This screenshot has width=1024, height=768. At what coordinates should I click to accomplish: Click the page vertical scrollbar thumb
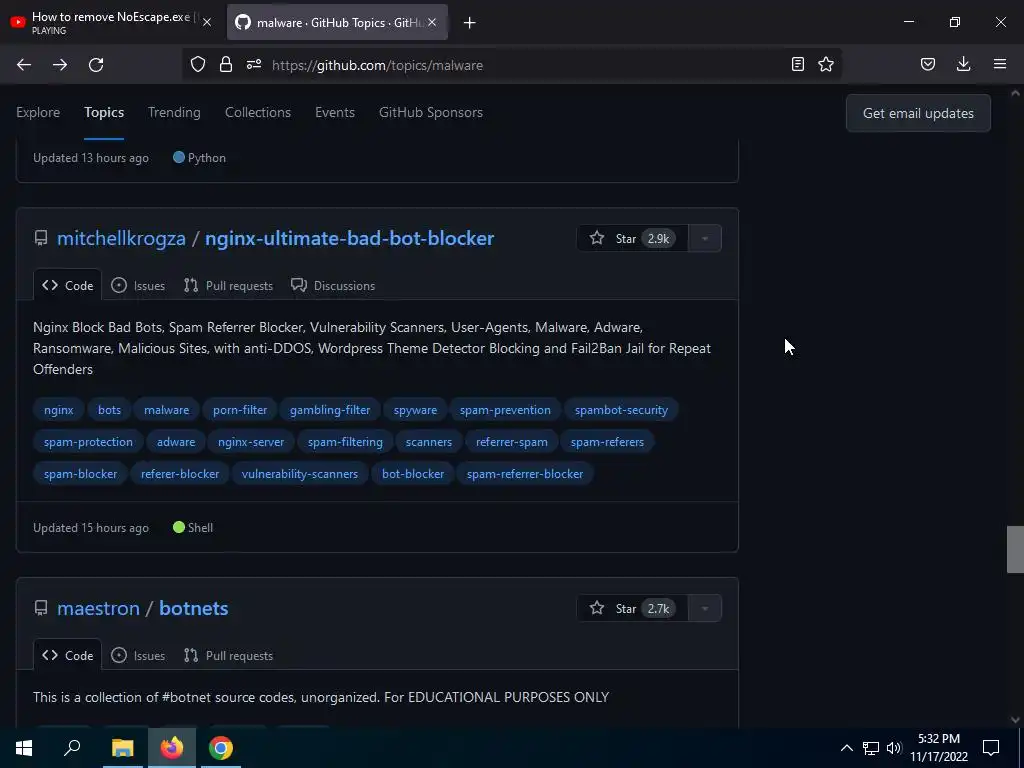click(1015, 549)
